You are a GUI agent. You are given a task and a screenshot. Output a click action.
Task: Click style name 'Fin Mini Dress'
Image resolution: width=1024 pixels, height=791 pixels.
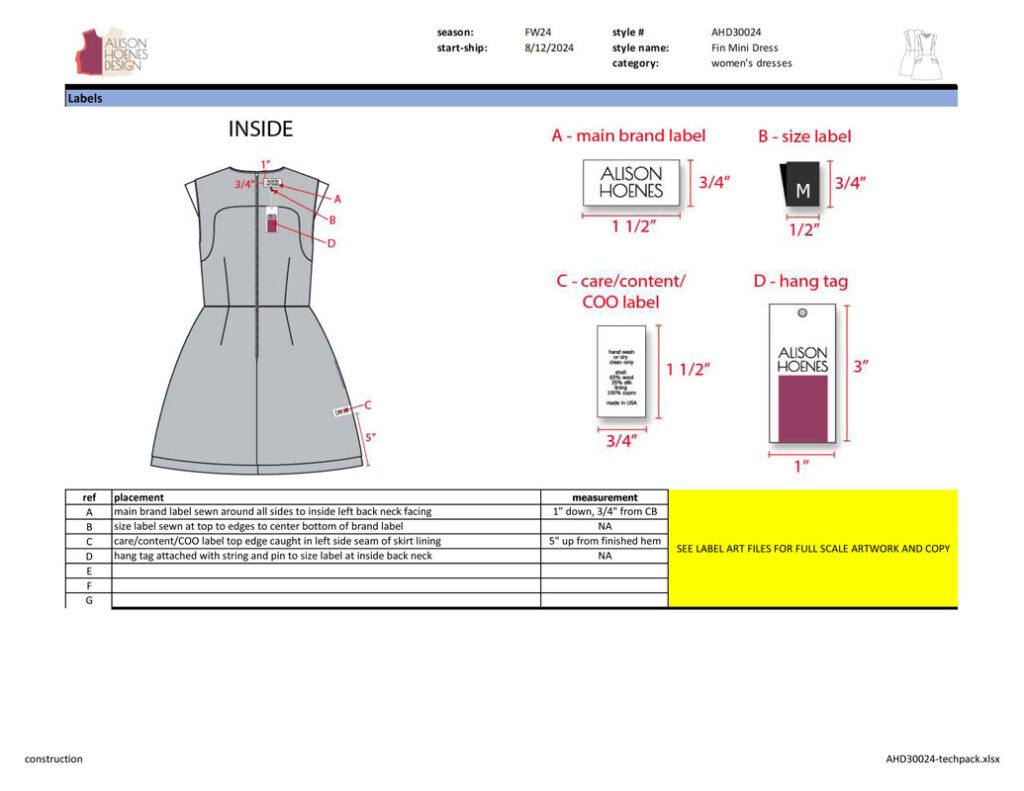pos(744,48)
